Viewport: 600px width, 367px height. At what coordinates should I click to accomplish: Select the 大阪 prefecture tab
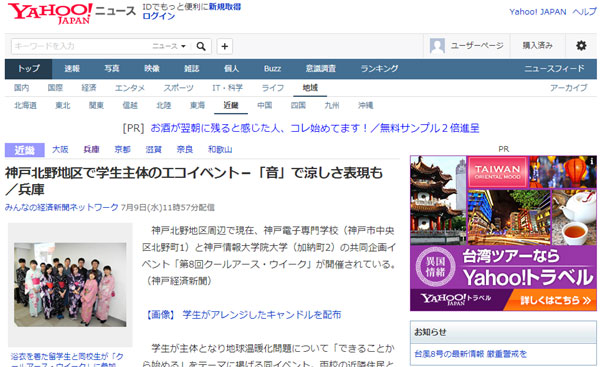pos(60,149)
